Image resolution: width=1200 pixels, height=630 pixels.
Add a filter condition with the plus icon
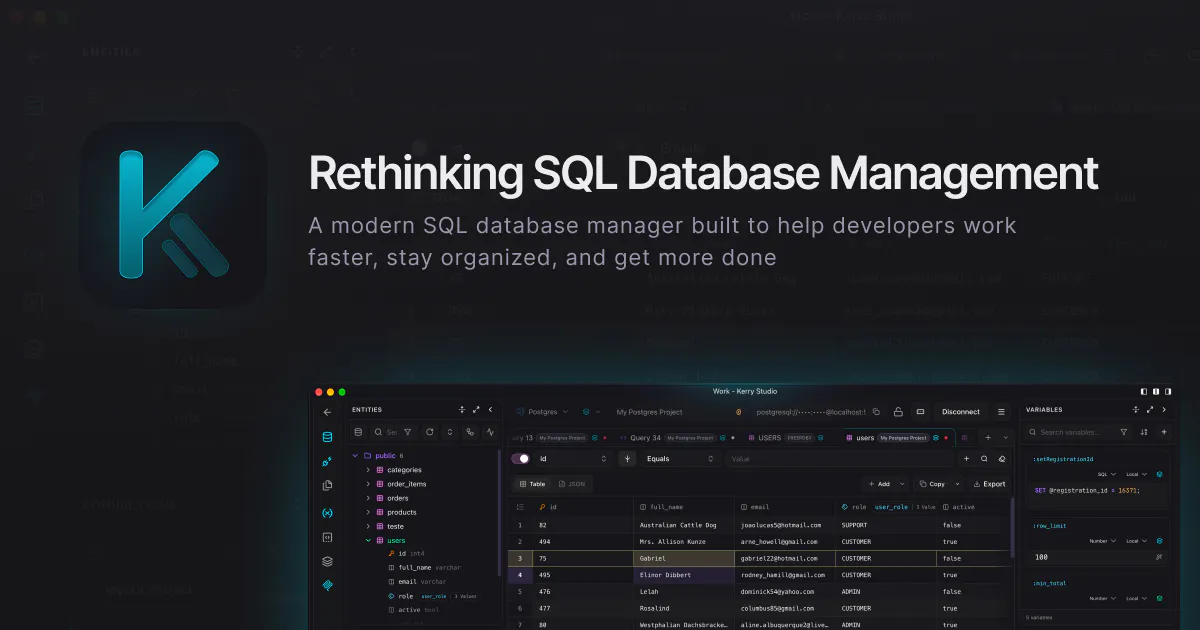coord(966,459)
